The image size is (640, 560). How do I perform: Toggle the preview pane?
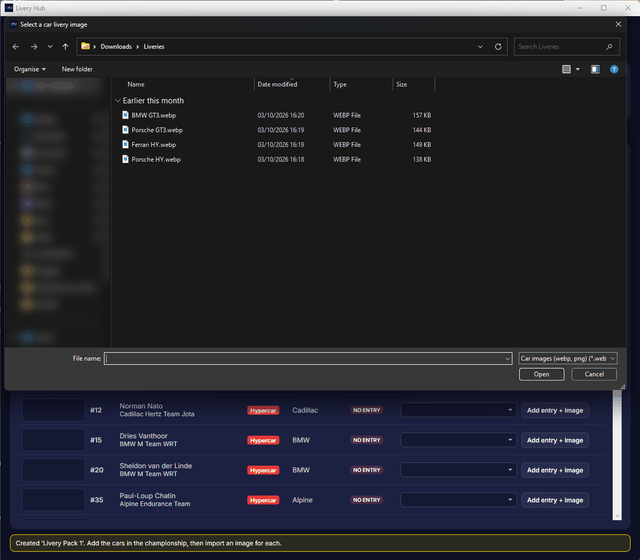coord(596,69)
